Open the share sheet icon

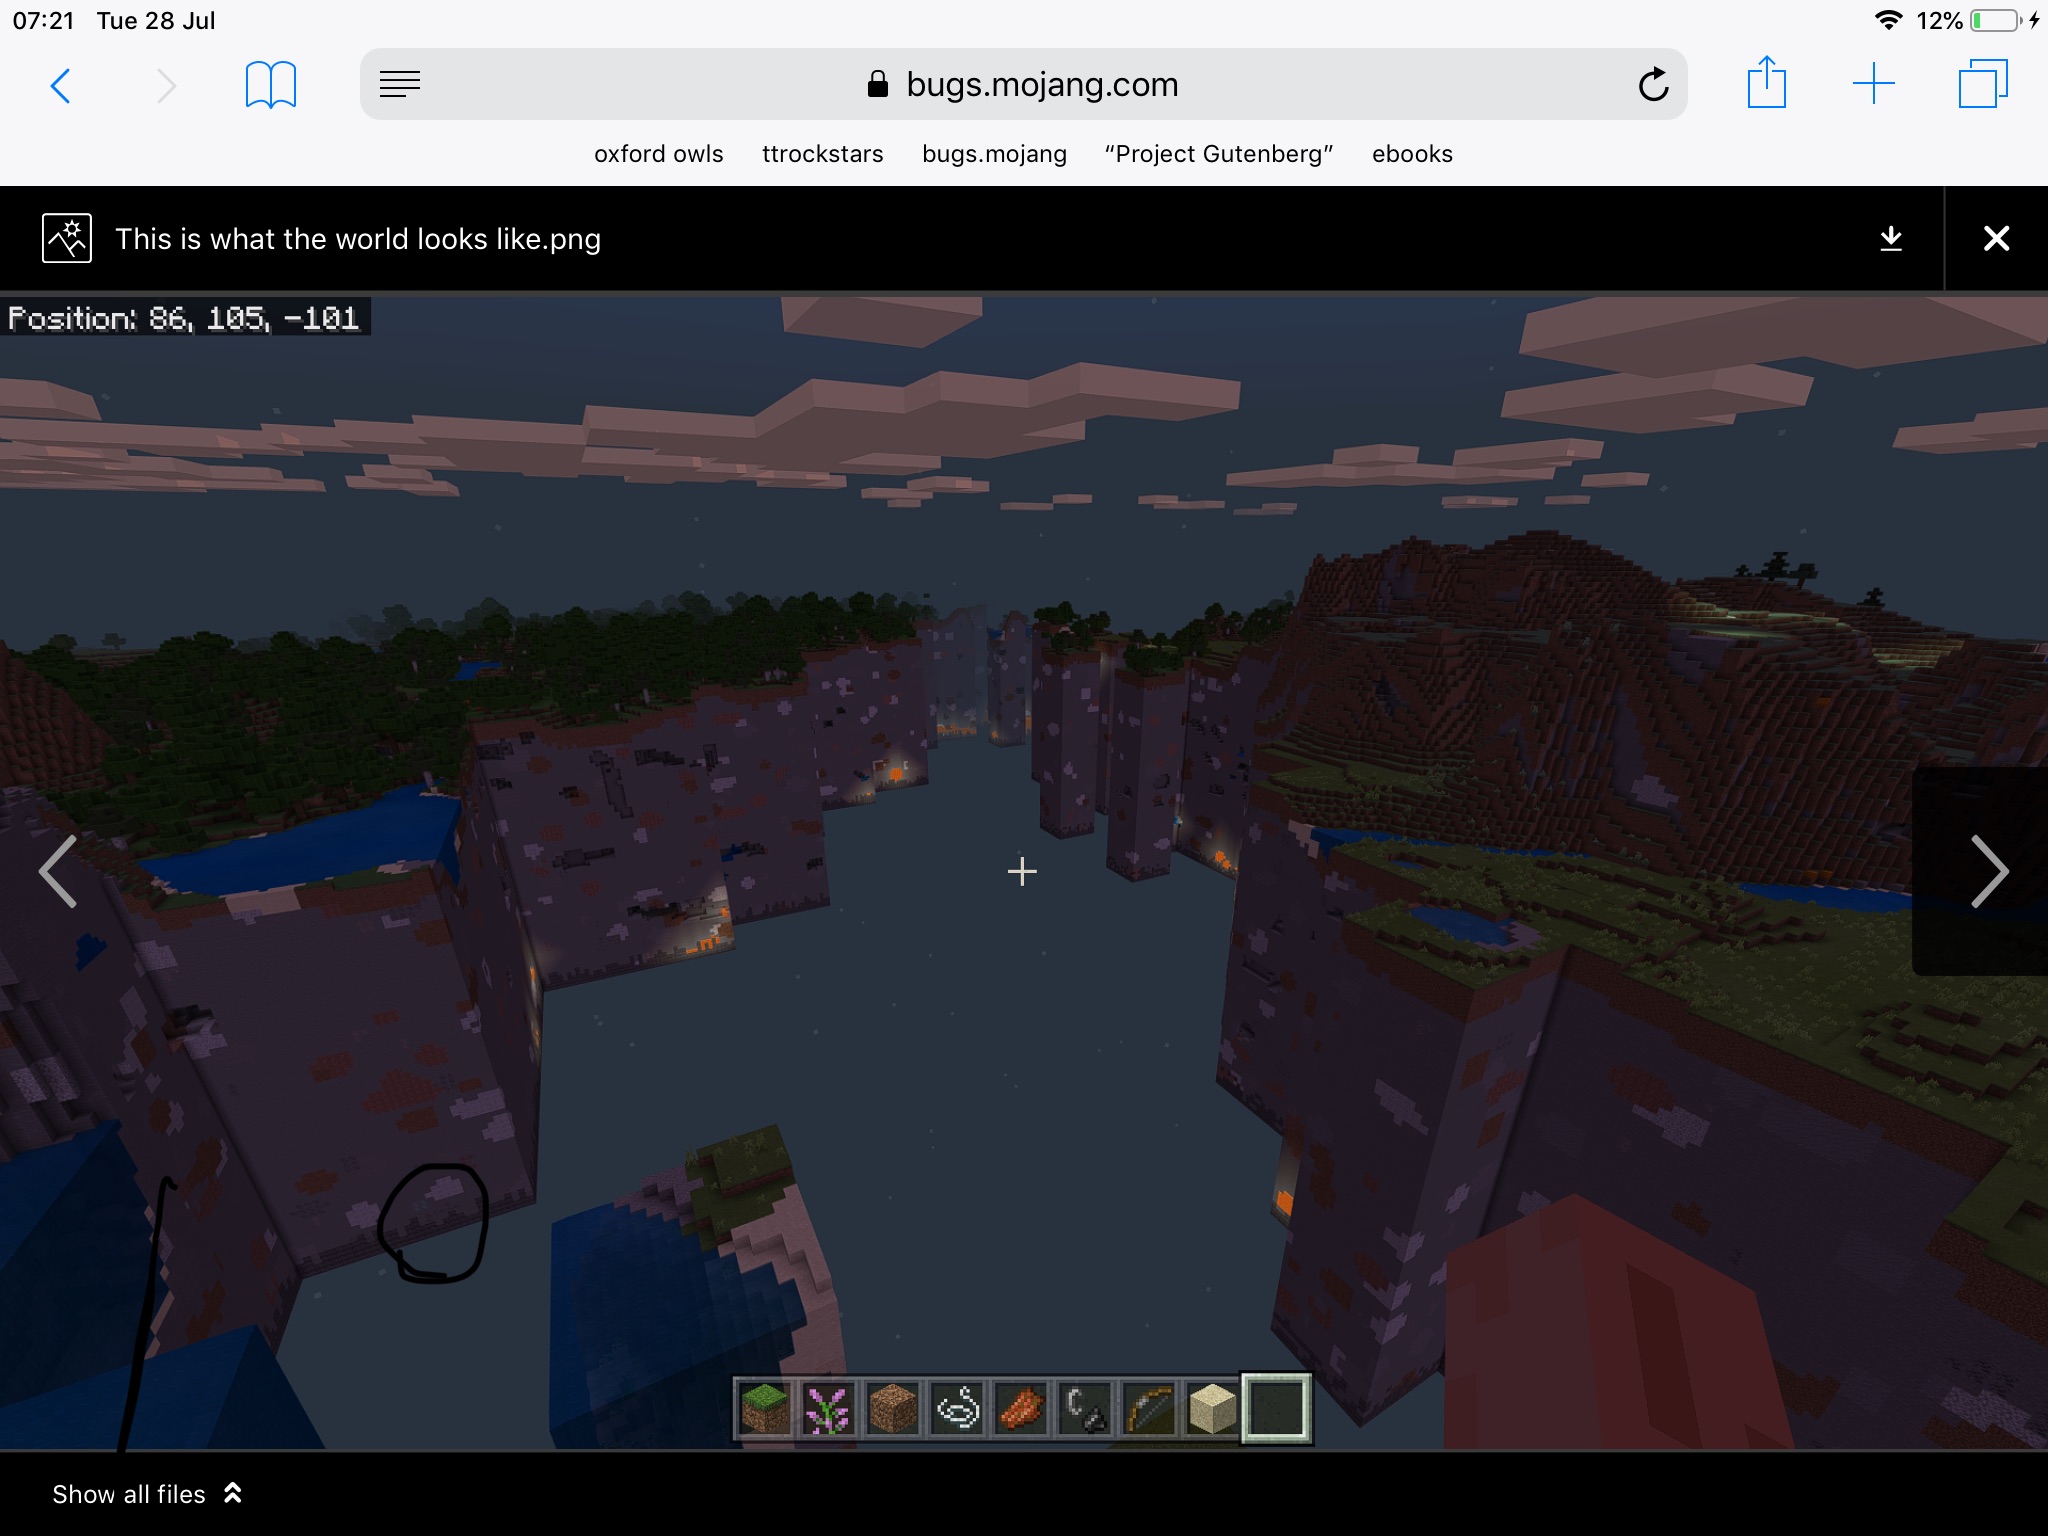[1766, 84]
